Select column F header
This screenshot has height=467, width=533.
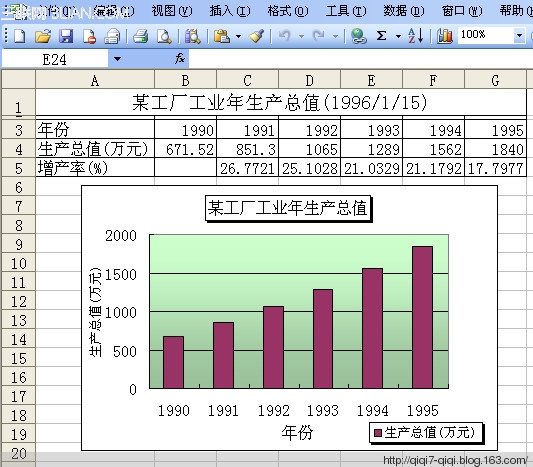click(433, 80)
